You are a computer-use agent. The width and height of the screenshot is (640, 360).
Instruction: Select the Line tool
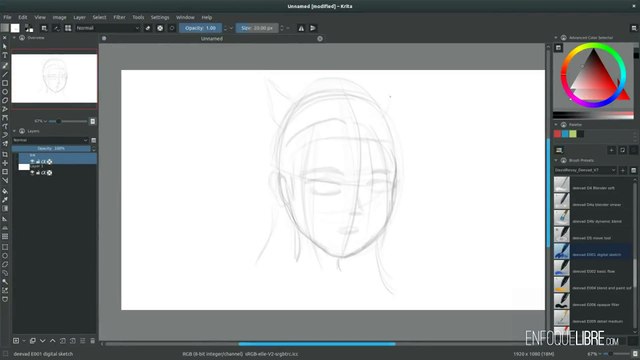click(x=5, y=74)
